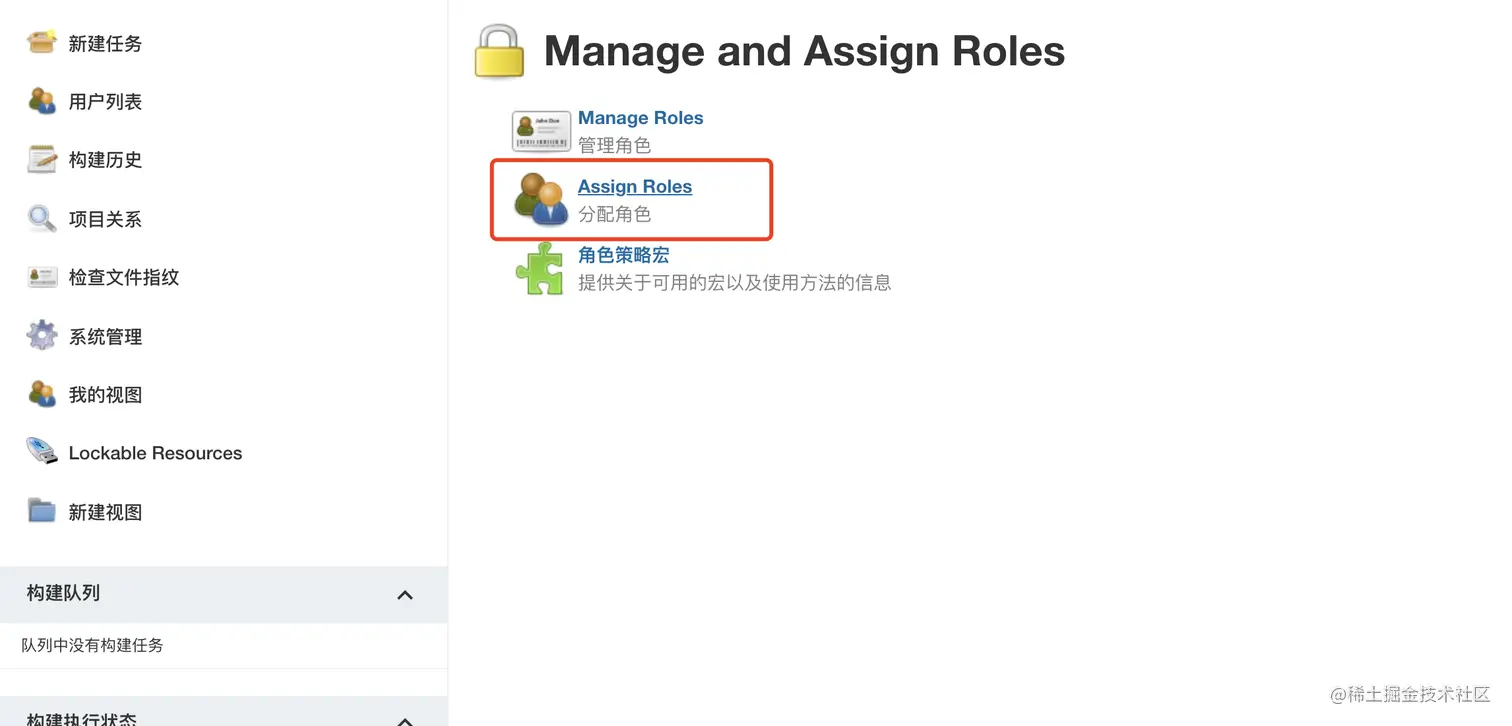
Task: Click the Lockable Resources USB drive icon
Action: 42,452
